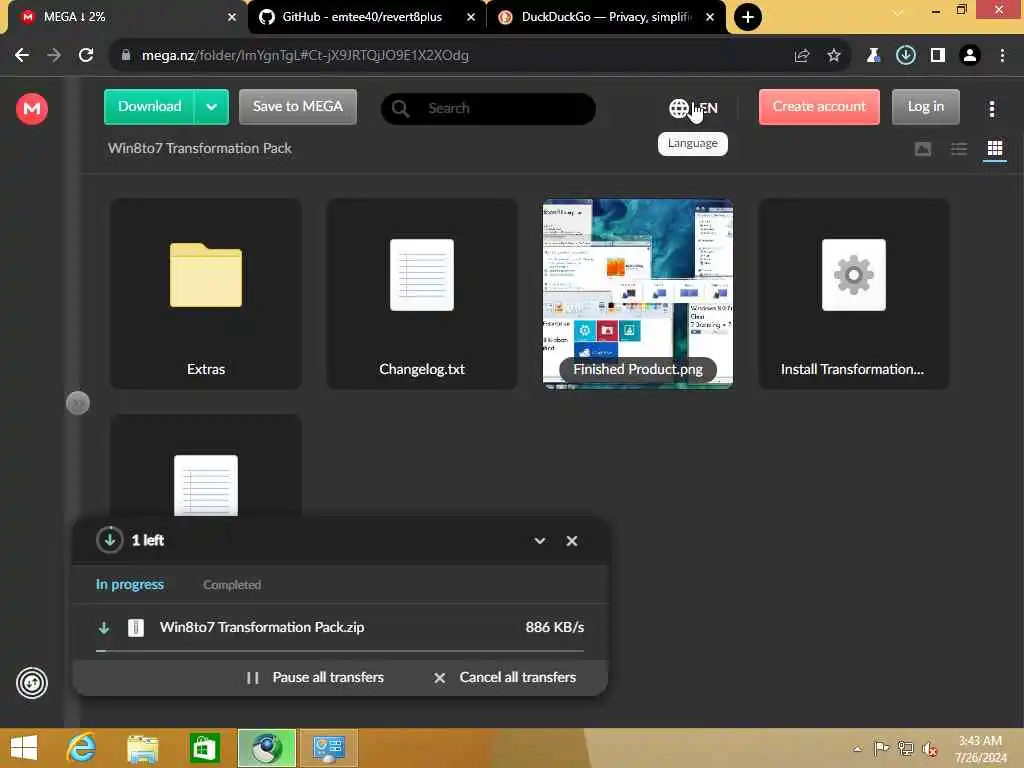
Task: Click the share page icon in address bar
Action: point(802,56)
